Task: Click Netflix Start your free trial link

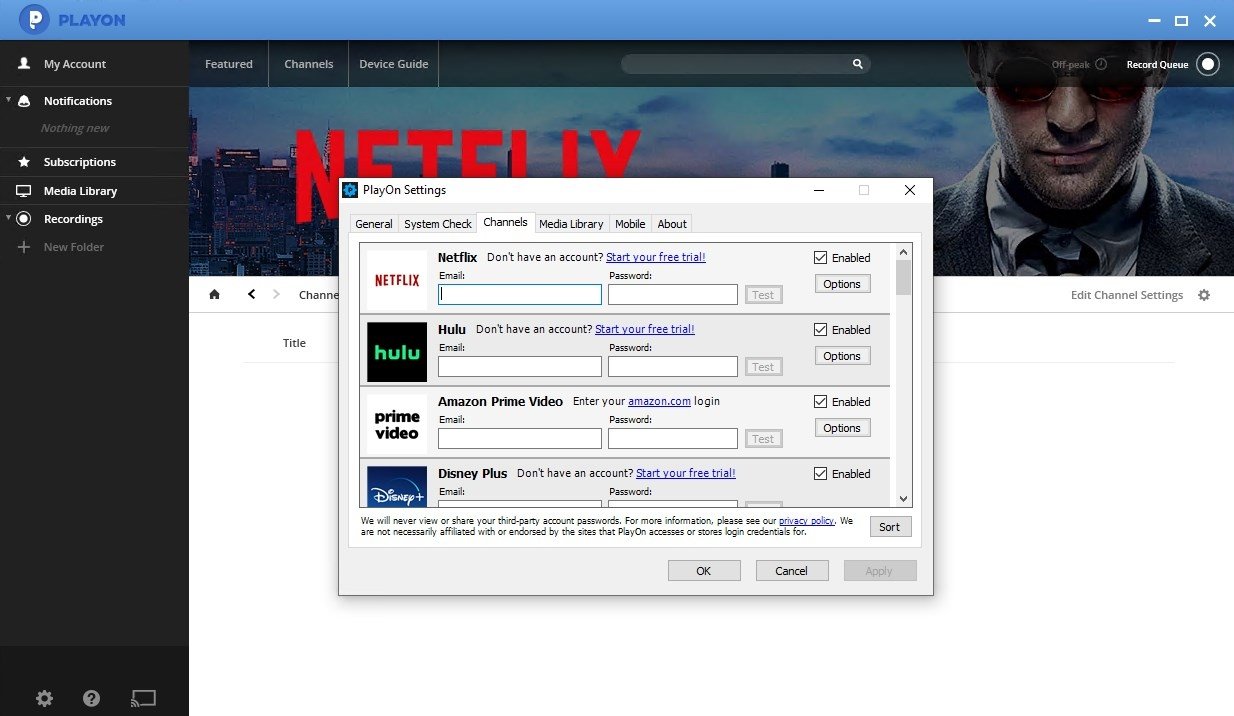Action: pos(656,257)
